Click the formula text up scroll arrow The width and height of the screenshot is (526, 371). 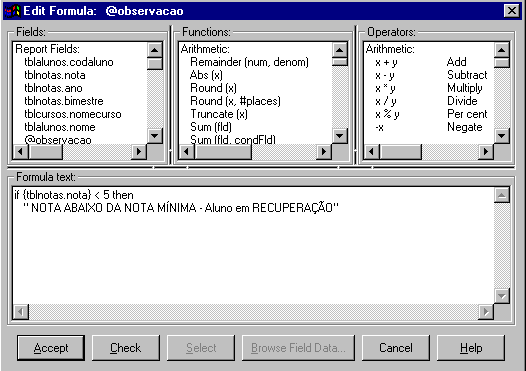click(502, 195)
